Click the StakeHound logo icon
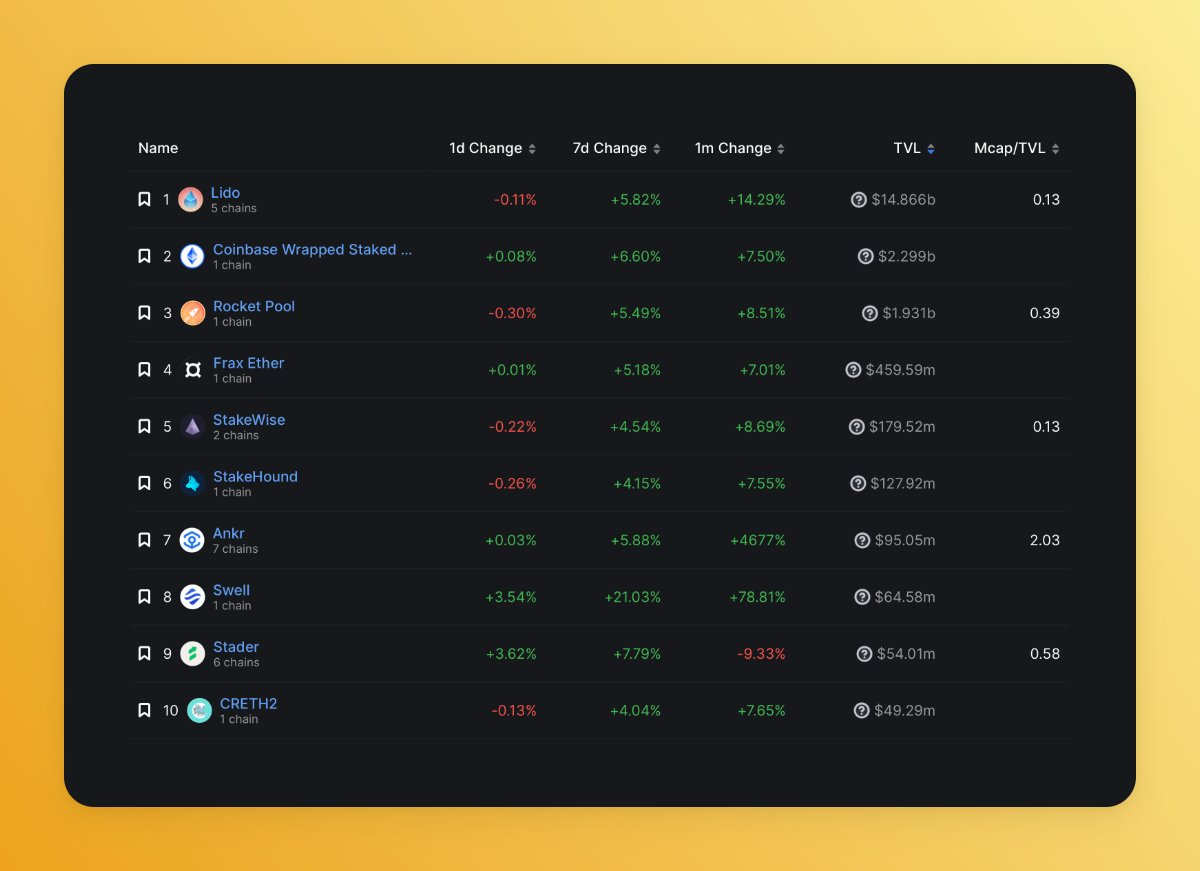Screen dimensions: 1200x871 (192, 484)
